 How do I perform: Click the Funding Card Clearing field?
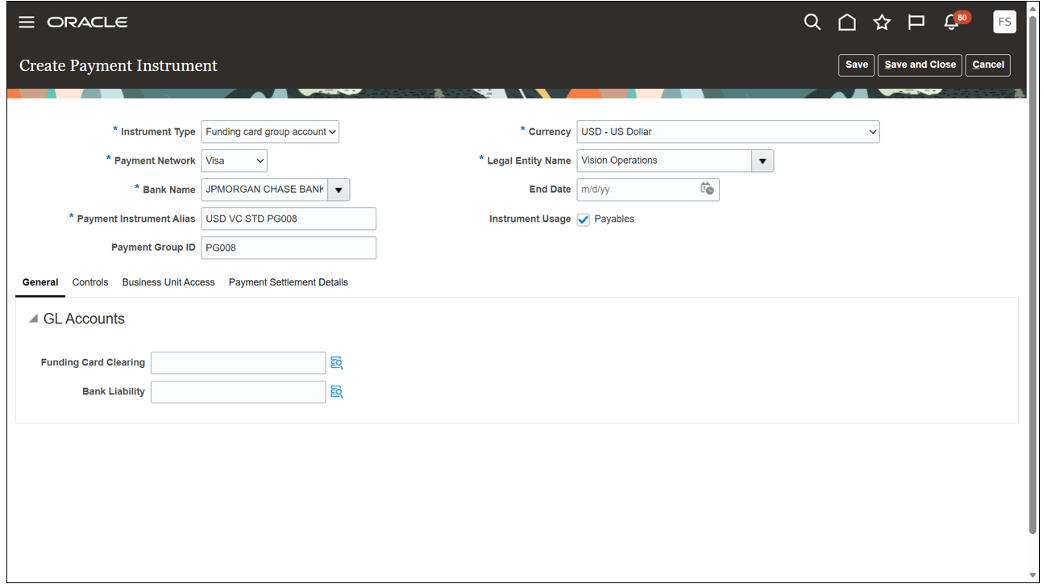(238, 363)
